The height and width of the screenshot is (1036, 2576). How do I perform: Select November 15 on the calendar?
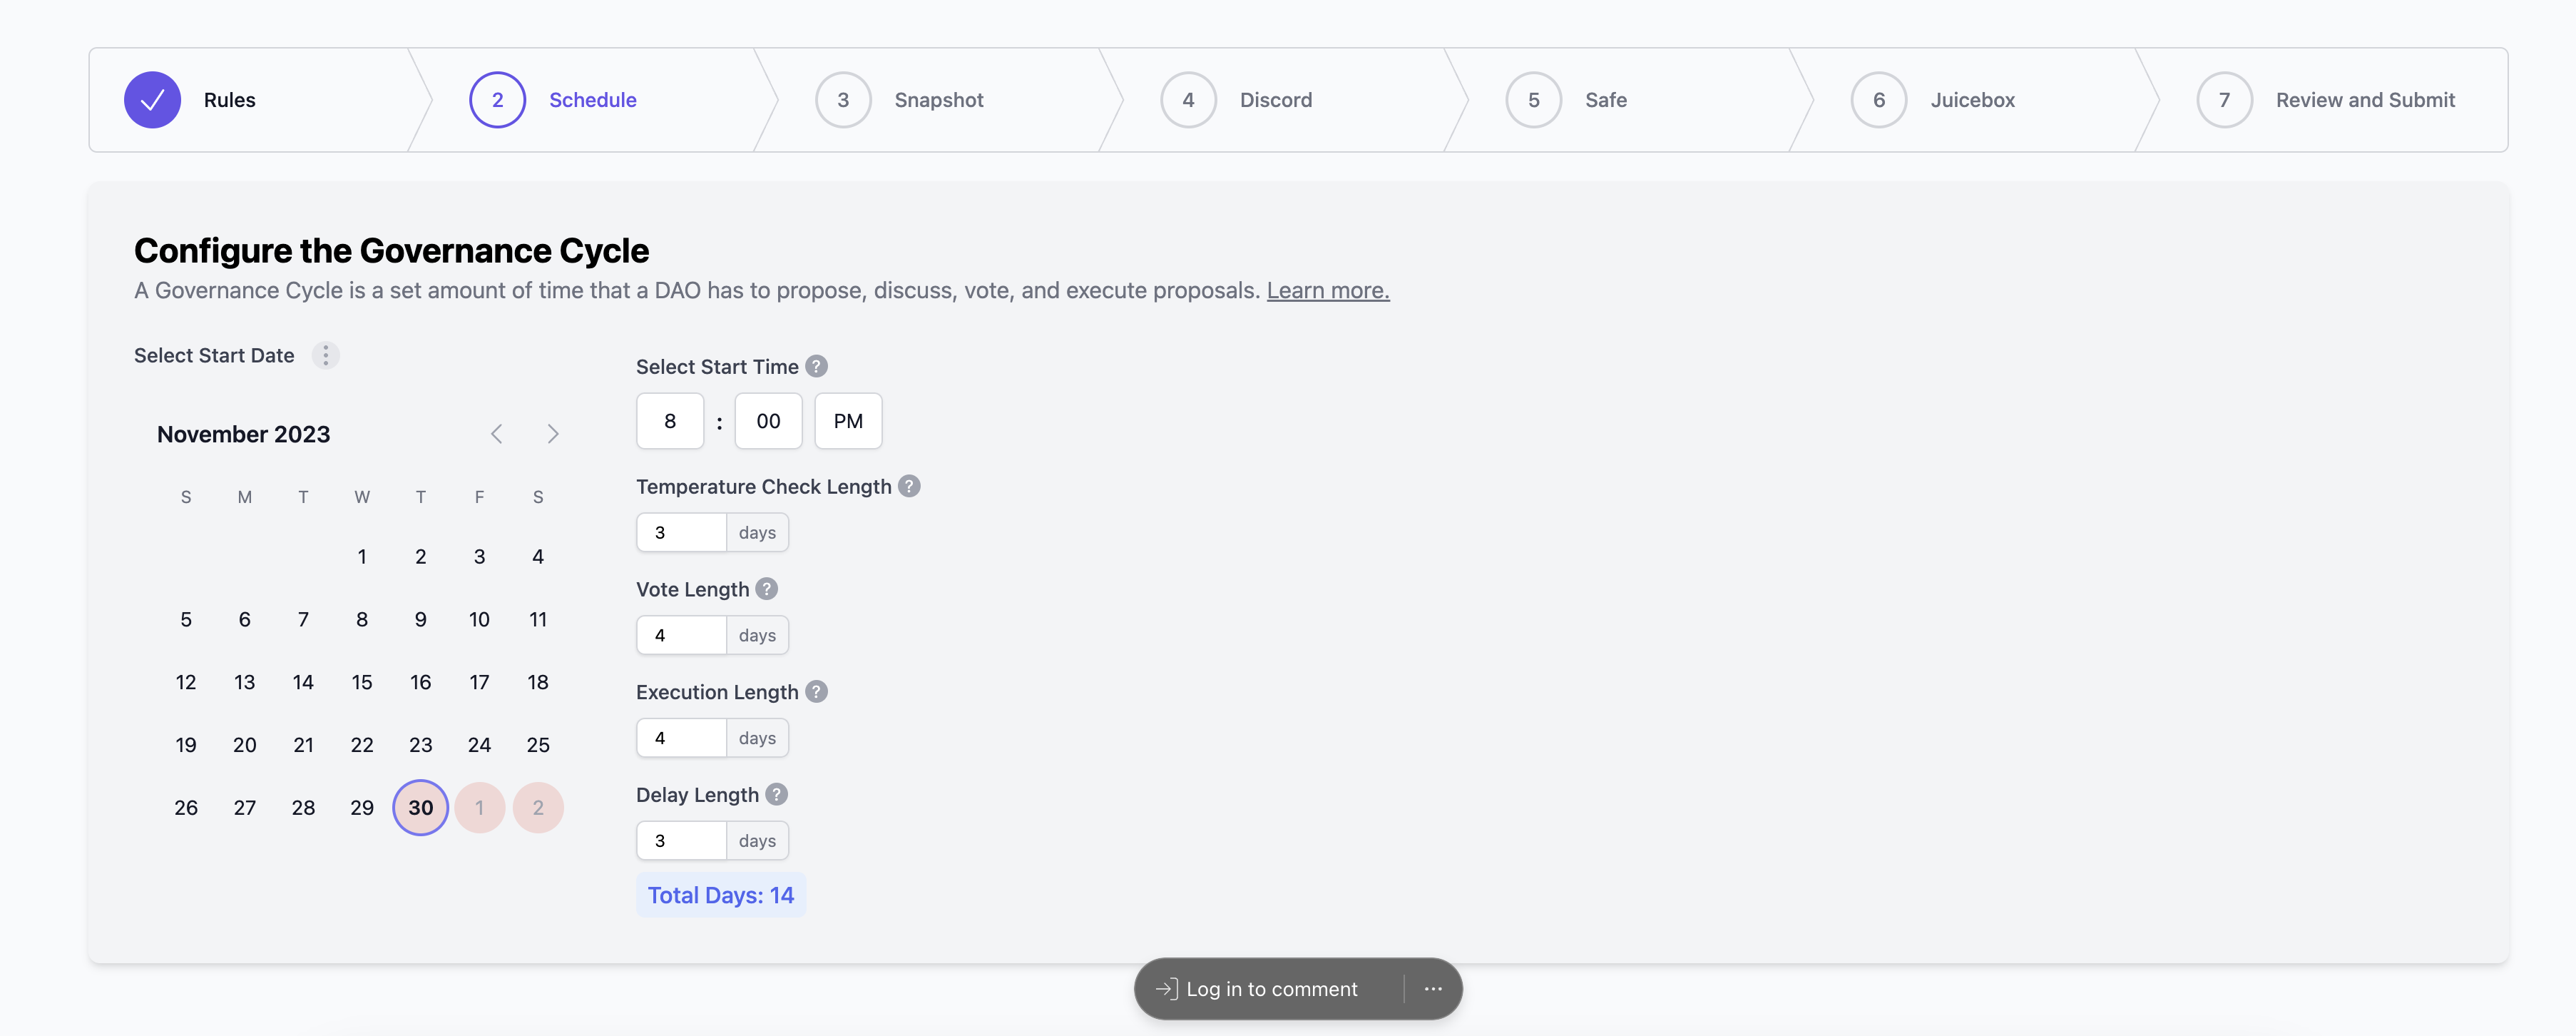pyautogui.click(x=361, y=682)
